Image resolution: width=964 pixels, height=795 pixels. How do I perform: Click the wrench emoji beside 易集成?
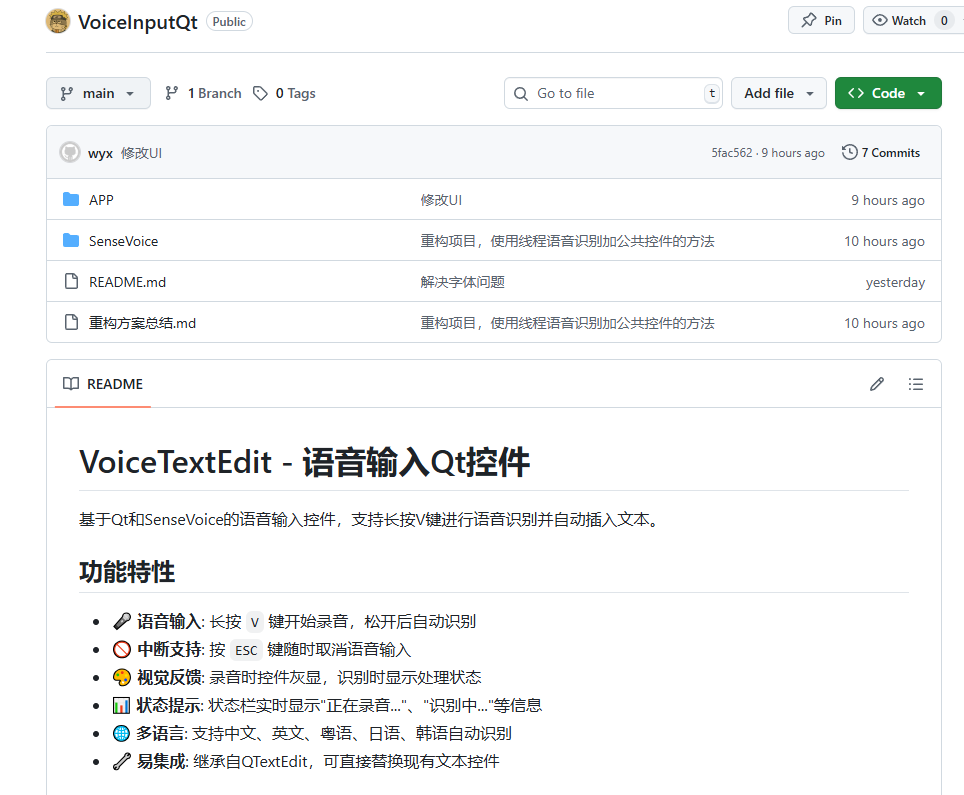pos(122,762)
